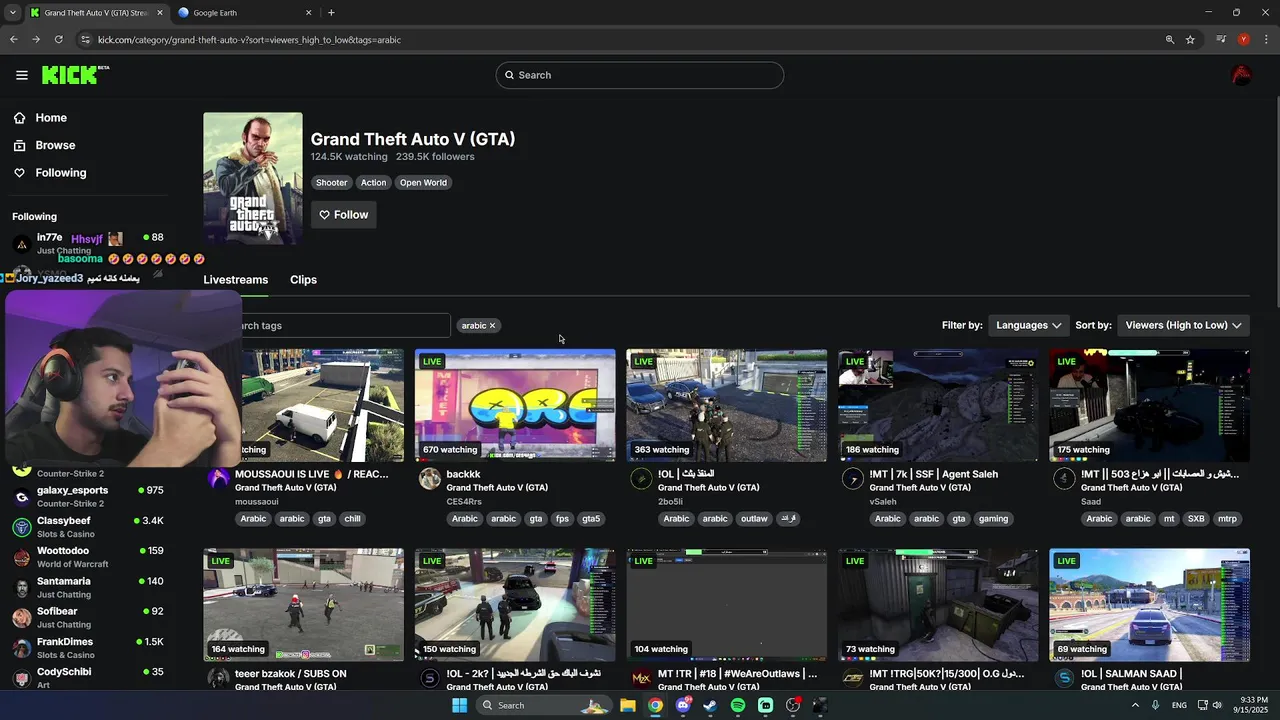Open Spotify from taskbar

tap(738, 705)
